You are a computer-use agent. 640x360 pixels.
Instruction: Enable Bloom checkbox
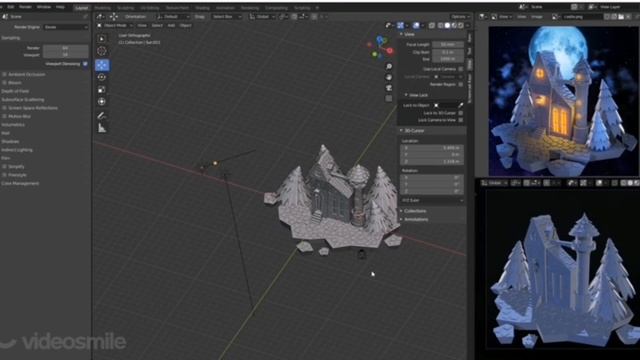pos(4,83)
